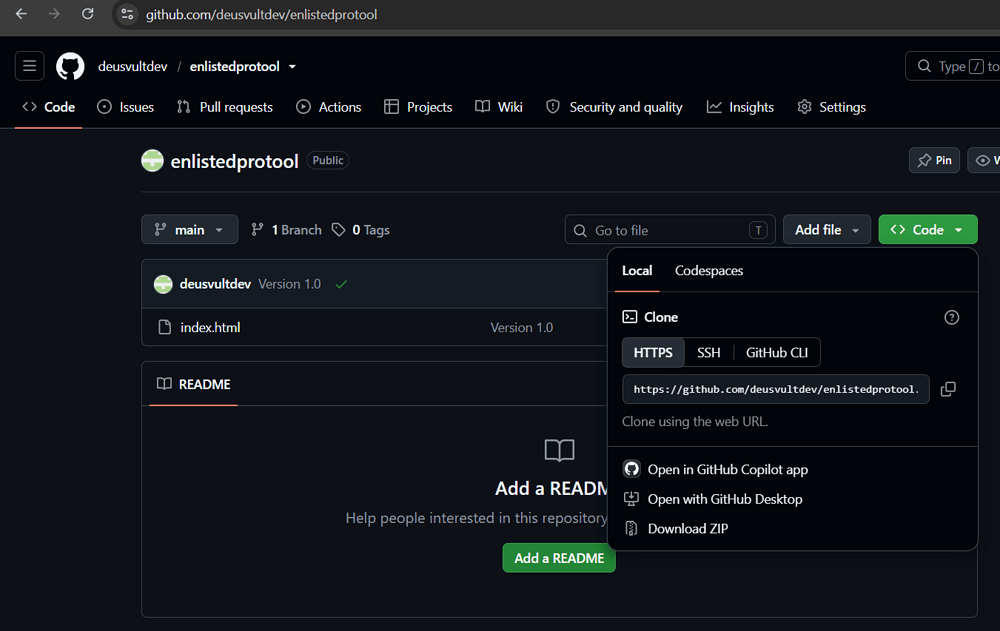Open the Add file dropdown
This screenshot has height=631, width=1000.
tap(827, 230)
